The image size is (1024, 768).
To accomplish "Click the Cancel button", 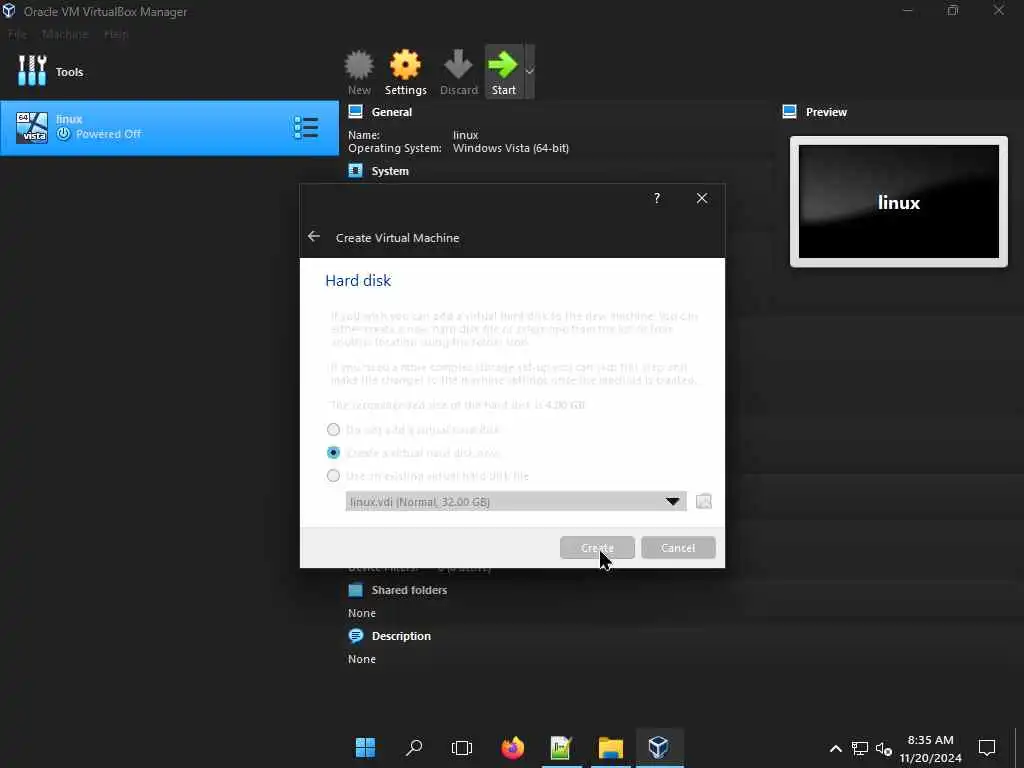I will point(678,548).
